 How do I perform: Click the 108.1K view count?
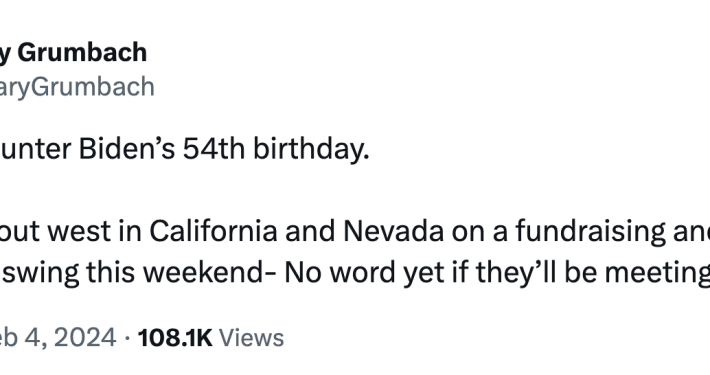pyautogui.click(x=175, y=338)
